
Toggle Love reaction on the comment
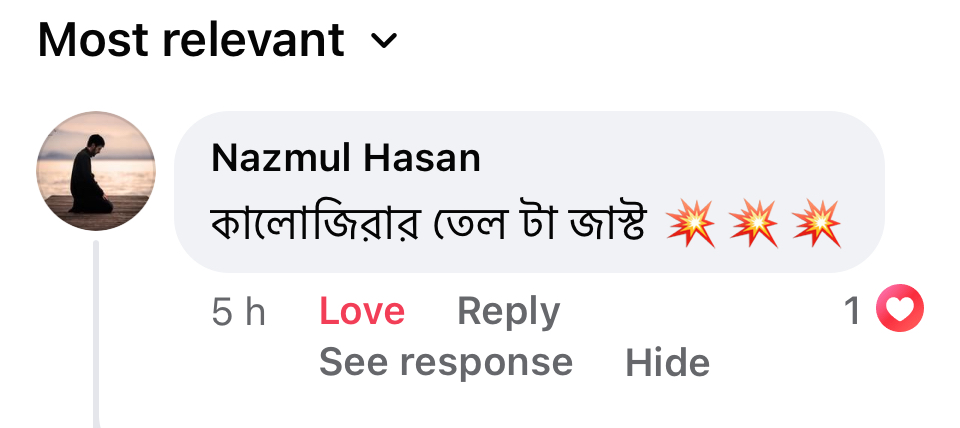point(362,312)
